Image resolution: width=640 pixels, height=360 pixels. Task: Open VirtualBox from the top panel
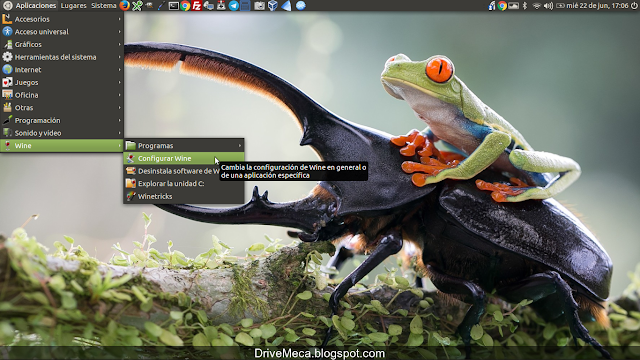[272, 6]
